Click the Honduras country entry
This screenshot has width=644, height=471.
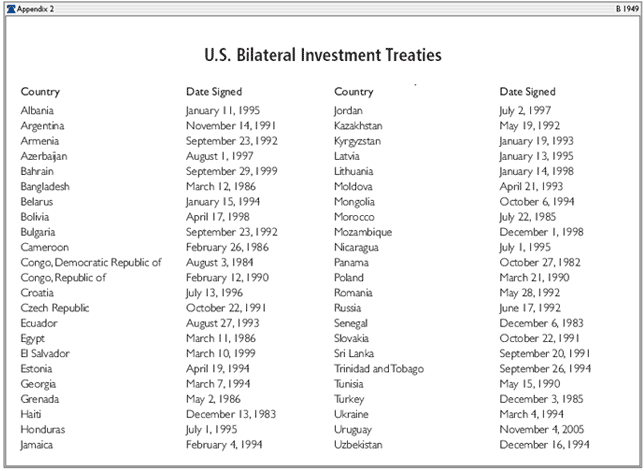(43, 430)
